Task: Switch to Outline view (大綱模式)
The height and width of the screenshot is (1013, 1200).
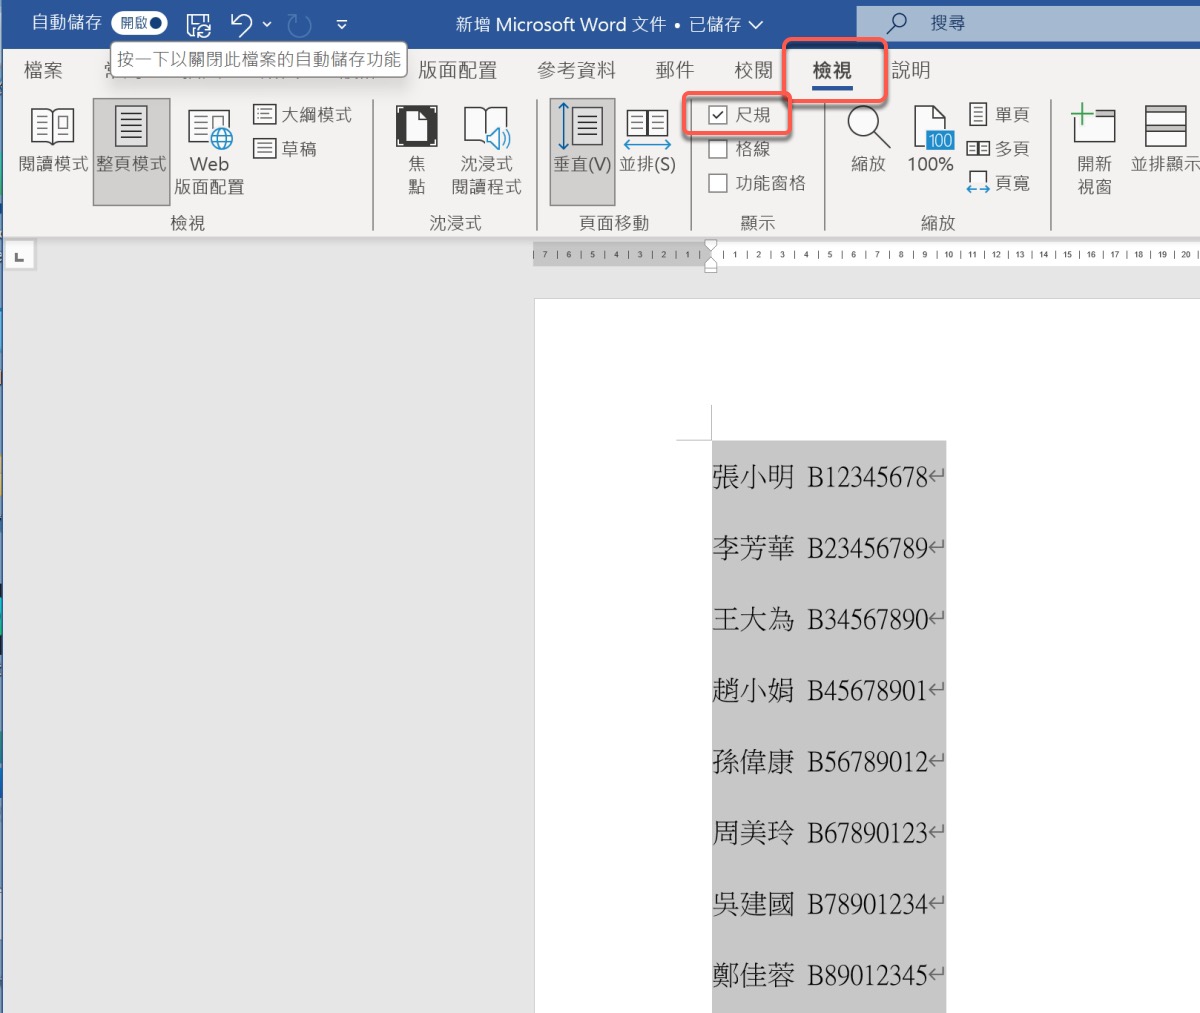Action: pos(302,115)
